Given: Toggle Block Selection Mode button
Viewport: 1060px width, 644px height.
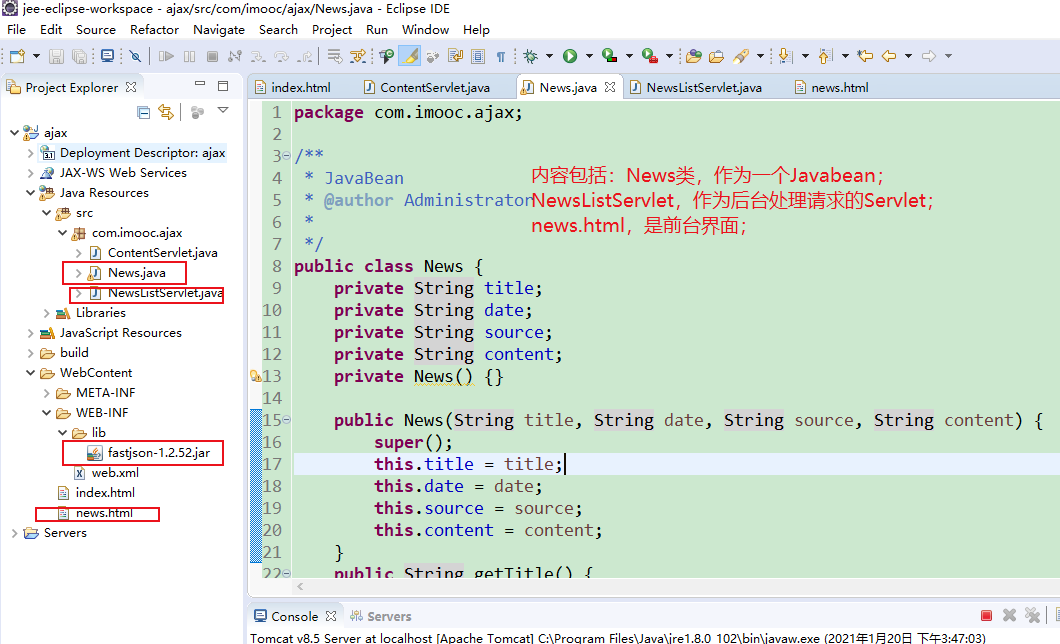Looking at the screenshot, I should [x=478, y=56].
